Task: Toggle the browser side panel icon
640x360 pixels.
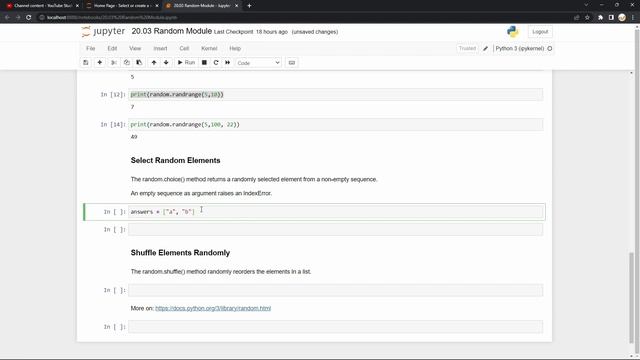Action: tap(611, 18)
